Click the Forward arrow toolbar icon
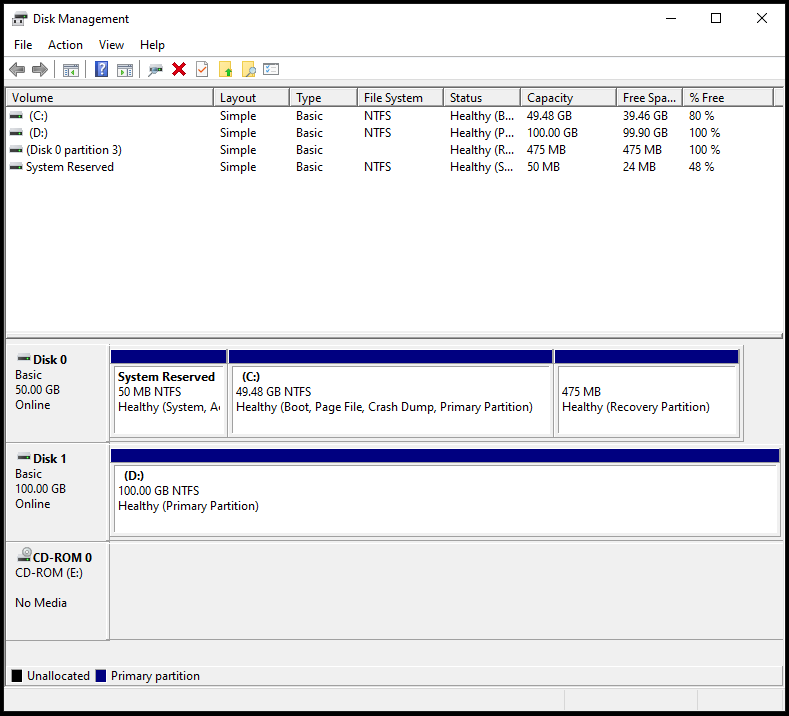Viewport: 789px width, 716px height. click(x=40, y=69)
